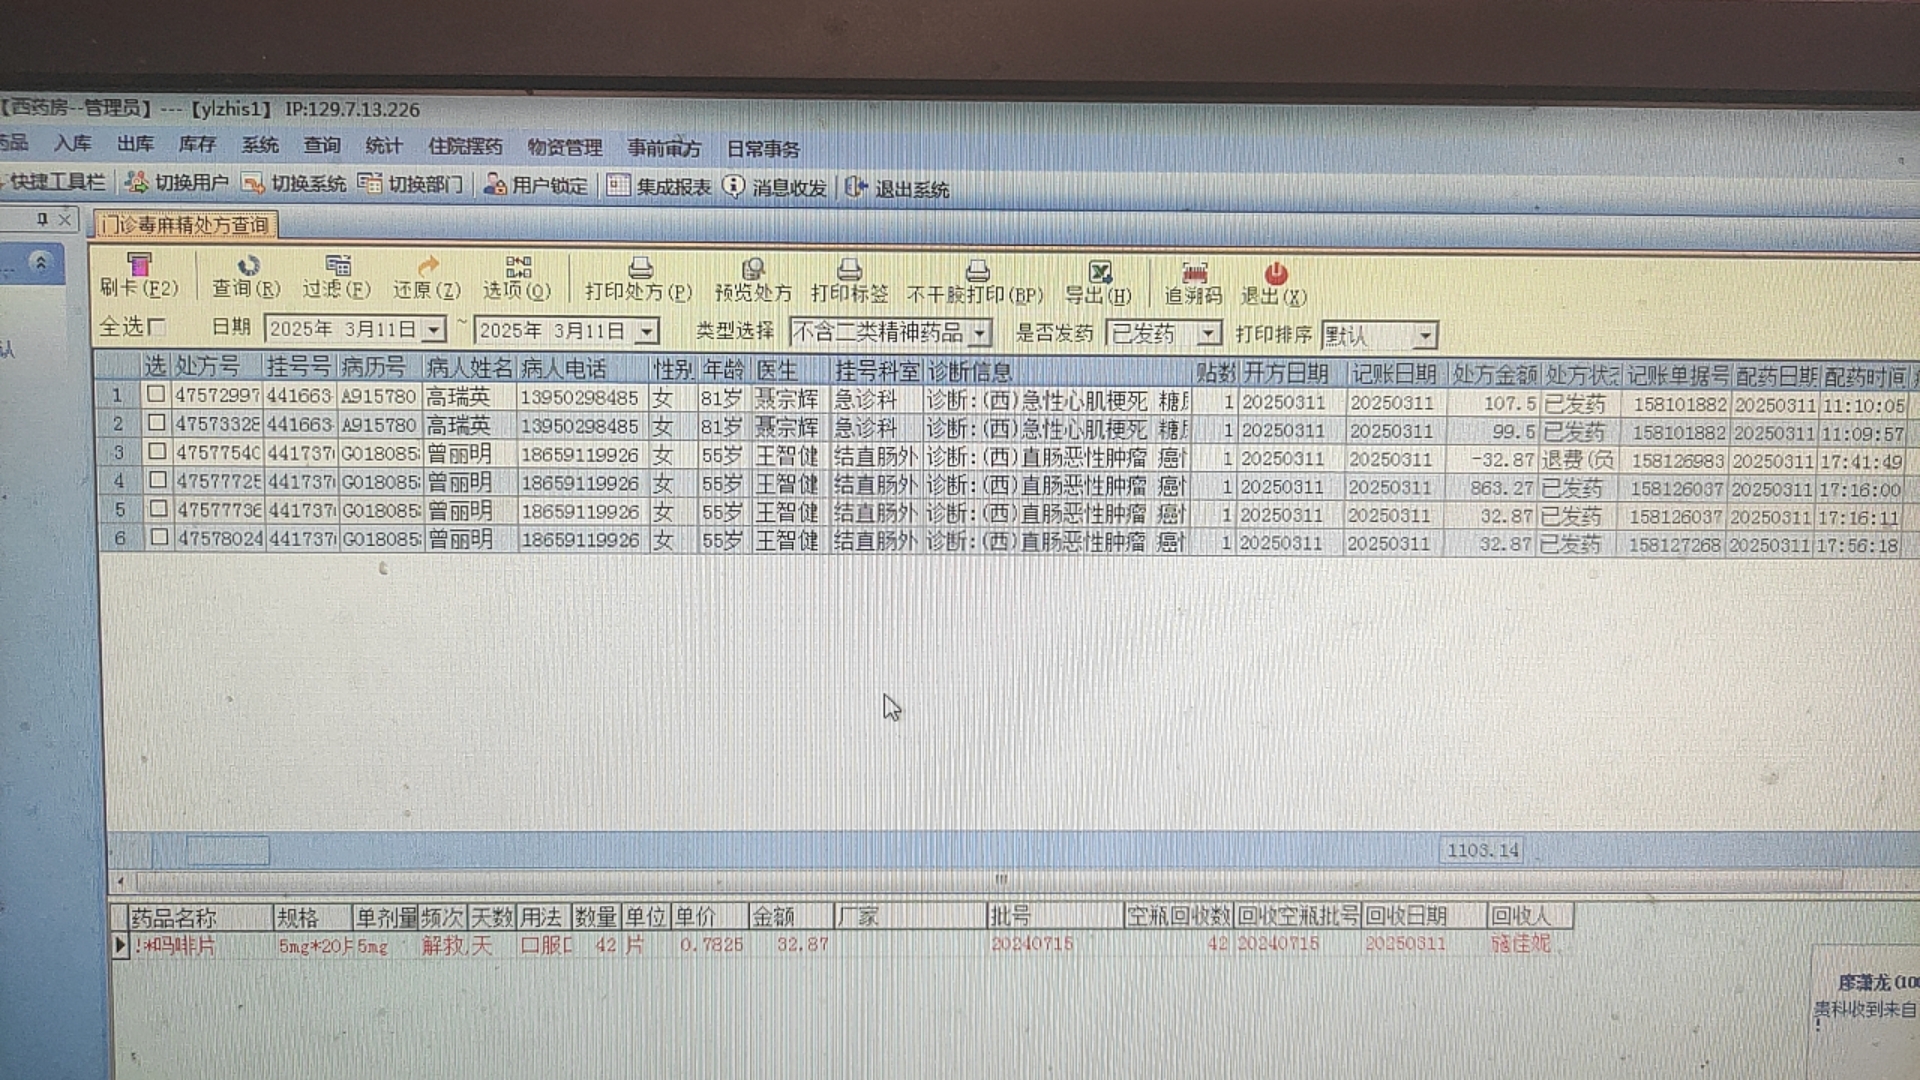
Task: Click the 导出(H) Excel export icon
Action: click(1099, 272)
